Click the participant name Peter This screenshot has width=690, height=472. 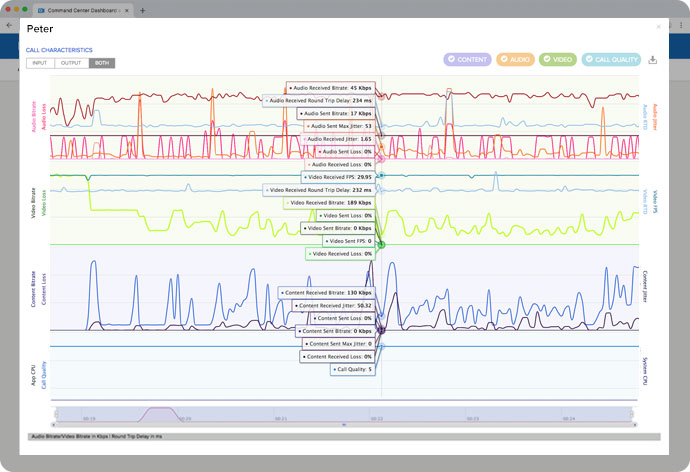tap(40, 29)
